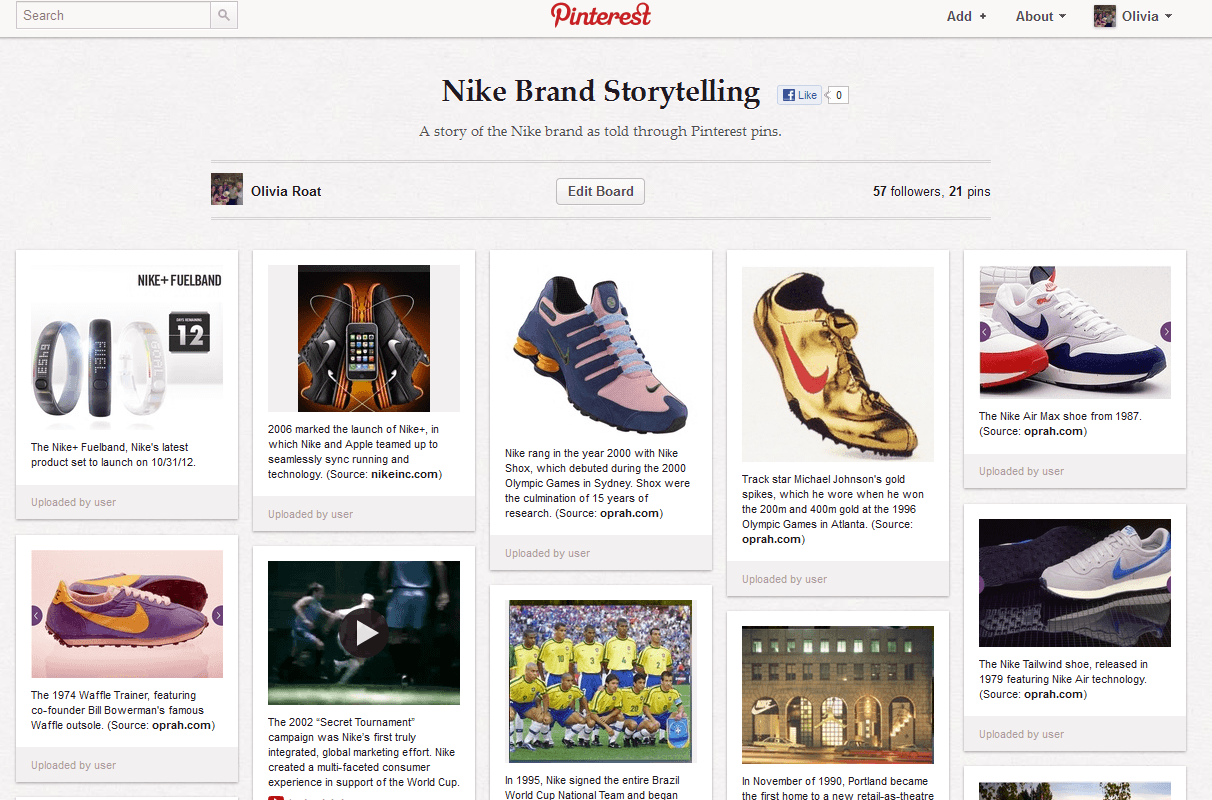
Task: Open the Add menu in the top bar
Action: (966, 16)
